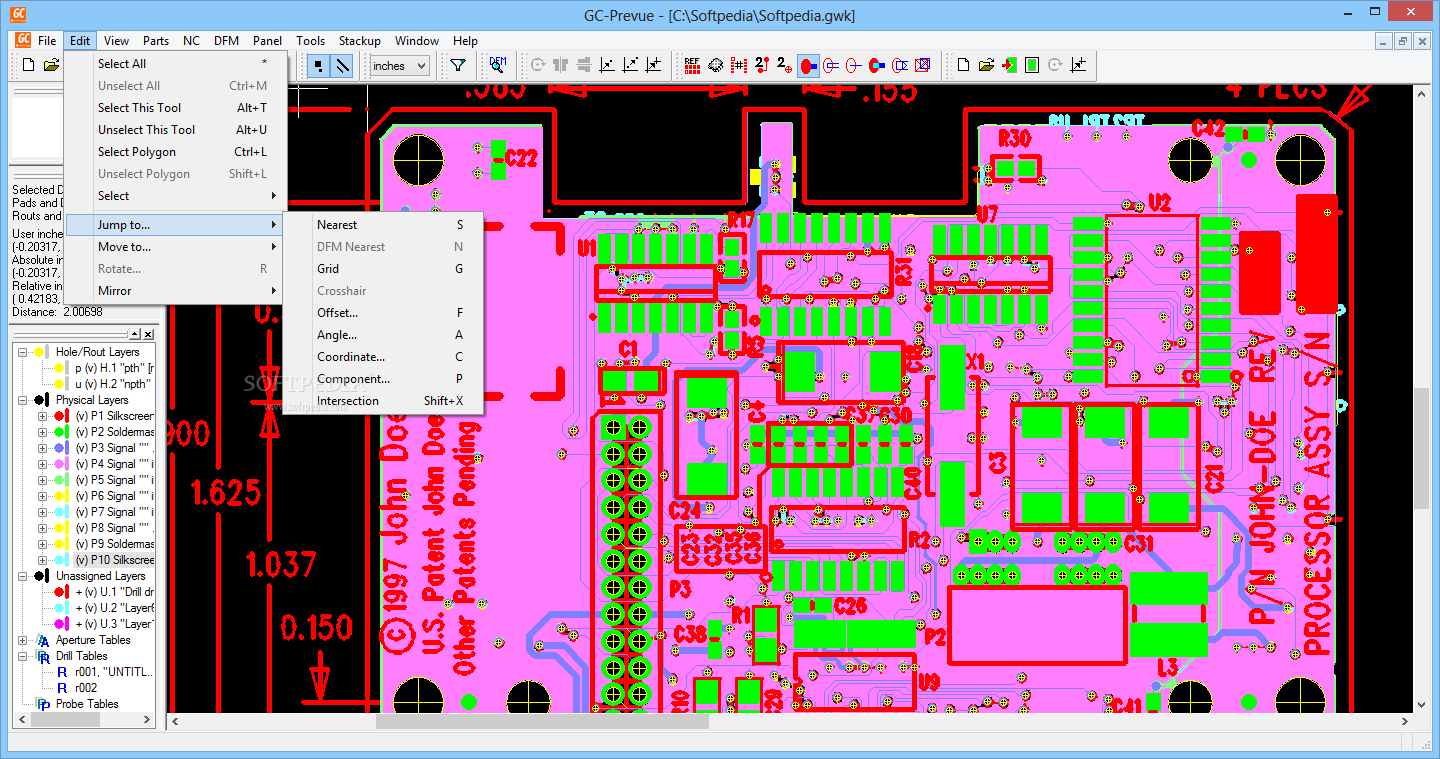Screen dimensions: 1440x759
Task: Collapse the Unassigned Layers tree node
Action: point(23,576)
